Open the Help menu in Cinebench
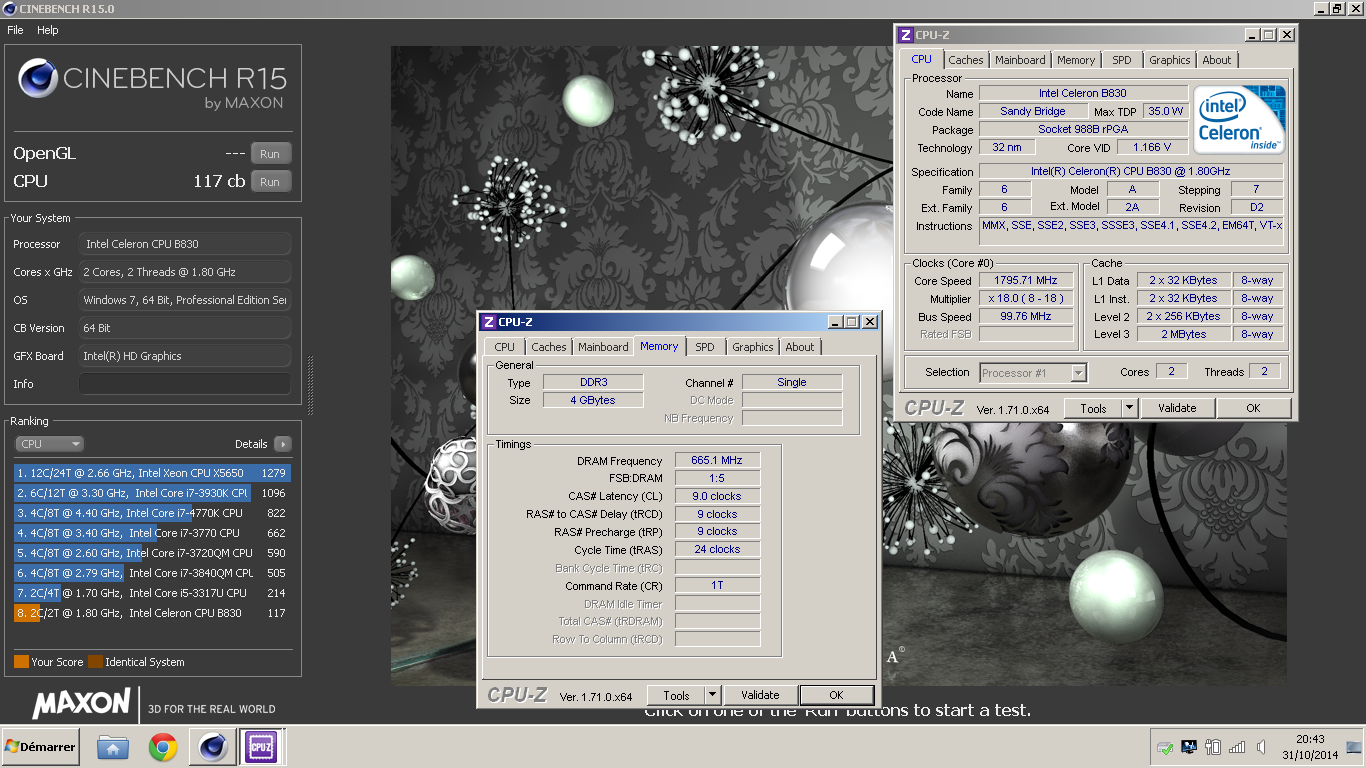The width and height of the screenshot is (1366, 768). (x=48, y=30)
